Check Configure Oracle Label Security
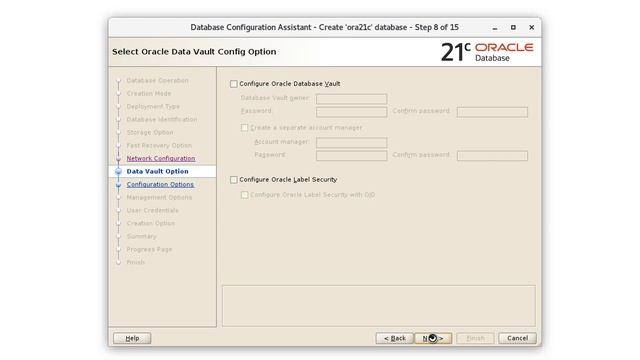The width and height of the screenshot is (640, 360). [x=233, y=180]
